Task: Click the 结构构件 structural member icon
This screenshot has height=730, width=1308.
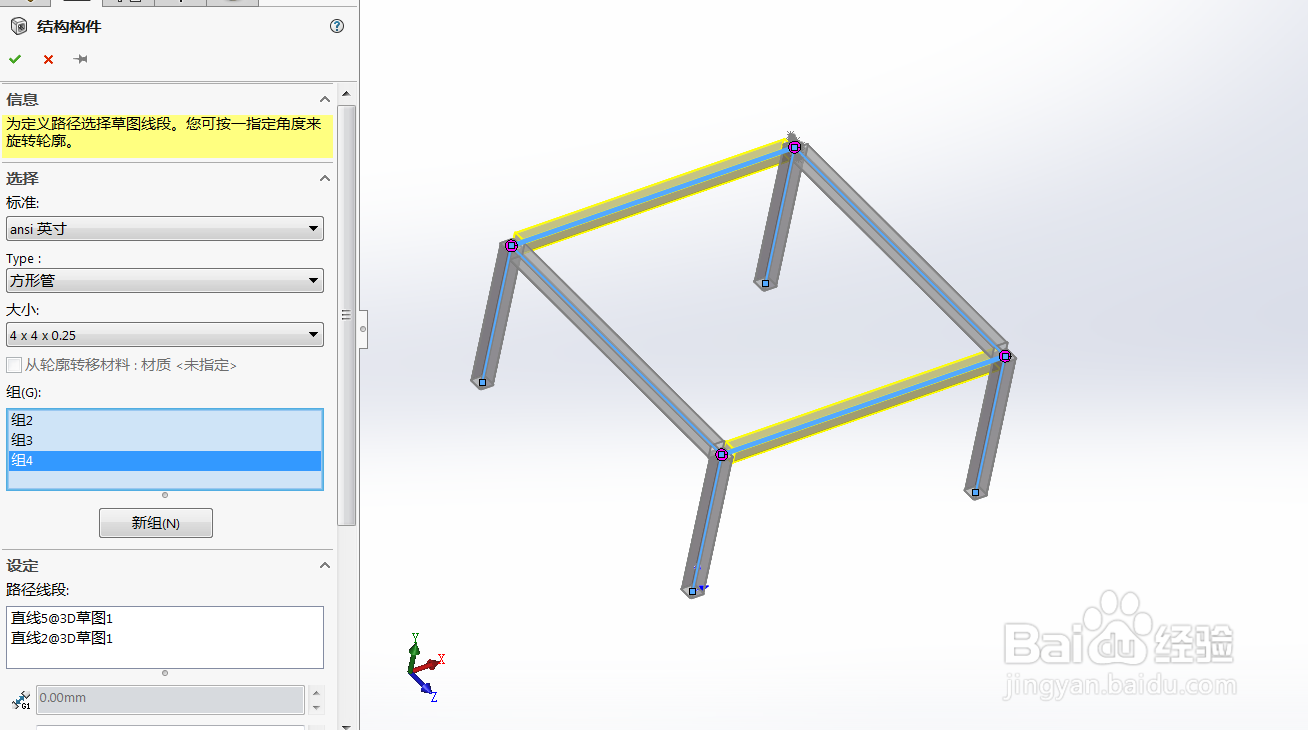Action: click(x=18, y=27)
